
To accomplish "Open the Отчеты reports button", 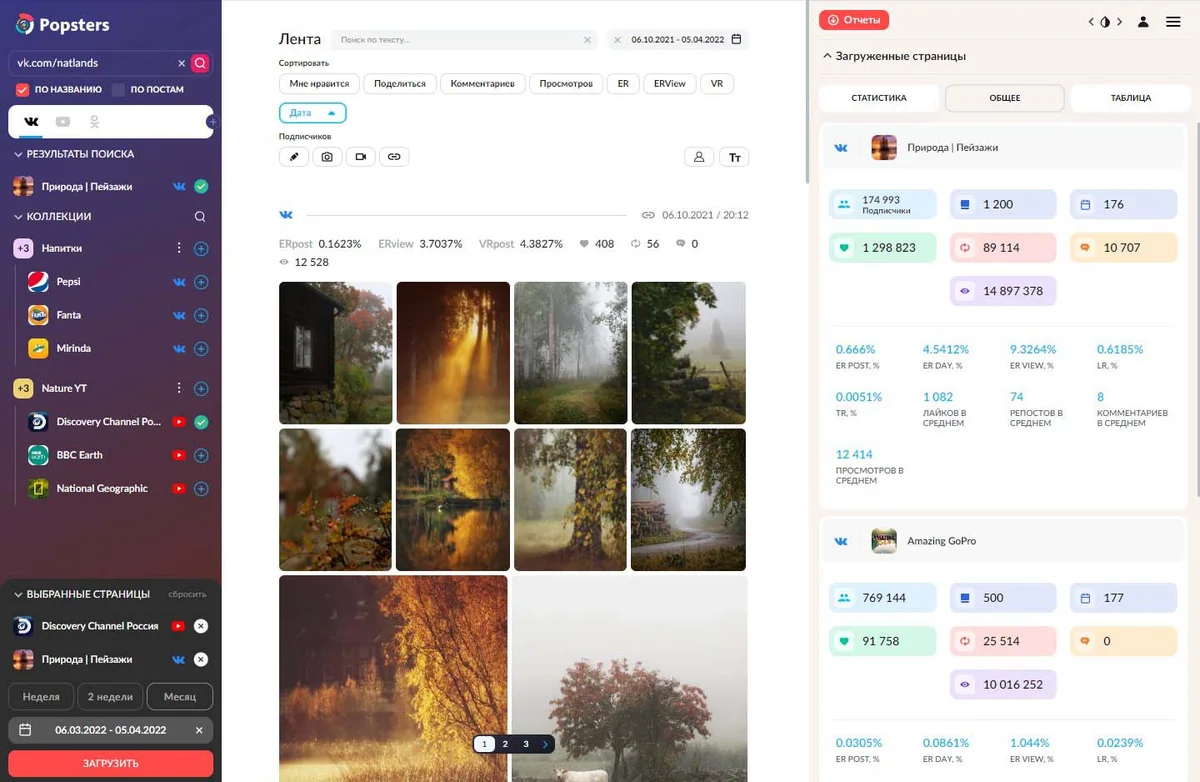I will (854, 20).
